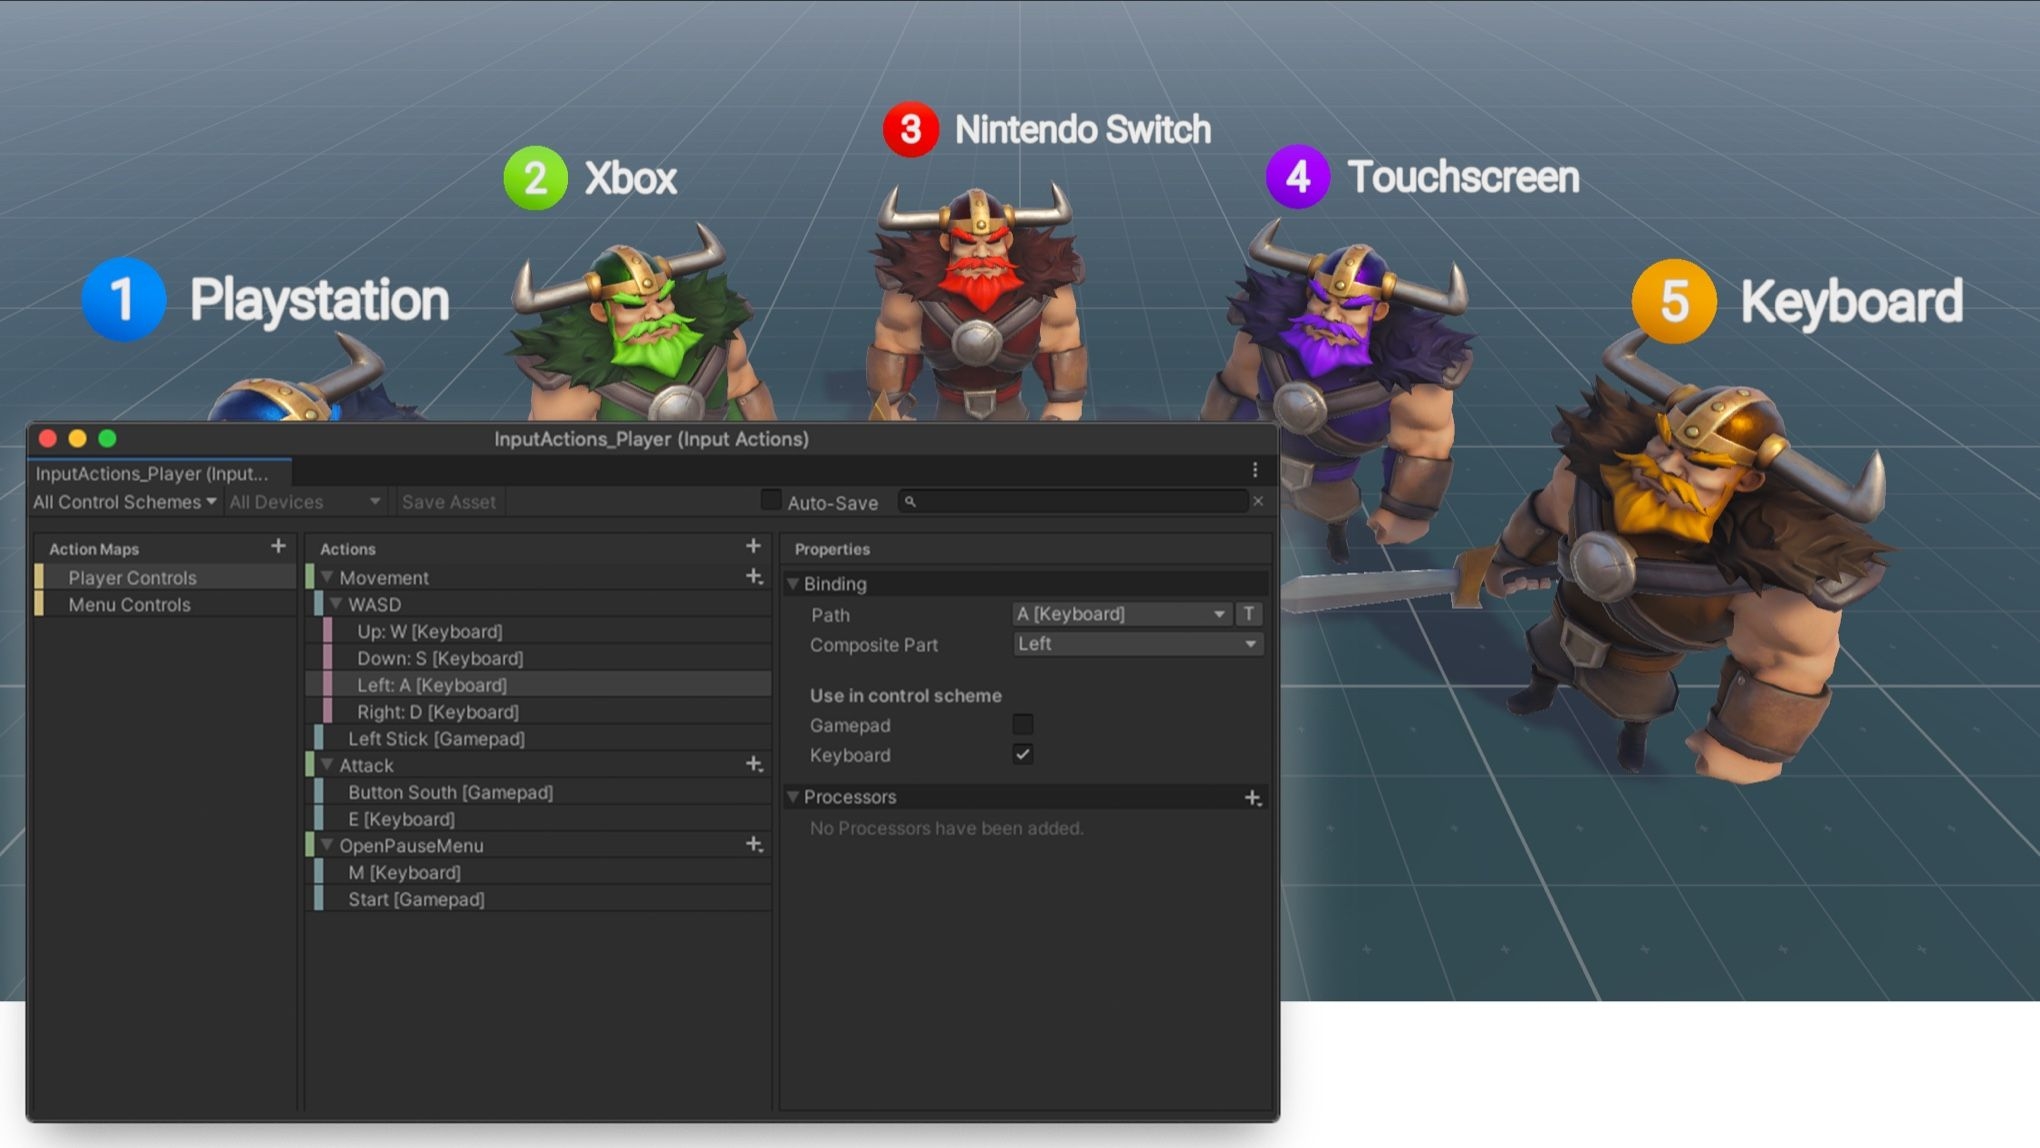Image resolution: width=2040 pixels, height=1148 pixels.
Task: Click the three-dot overflow menu icon
Action: (x=1254, y=468)
